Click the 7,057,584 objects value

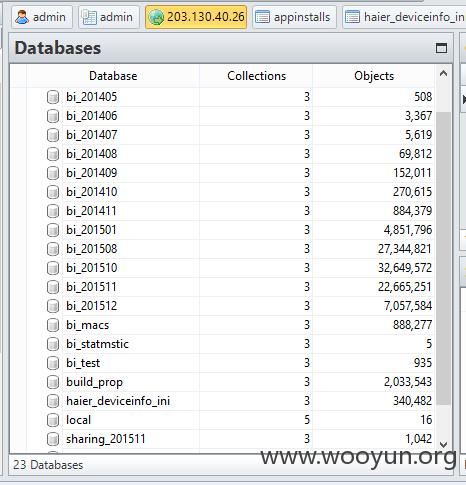coord(408,306)
